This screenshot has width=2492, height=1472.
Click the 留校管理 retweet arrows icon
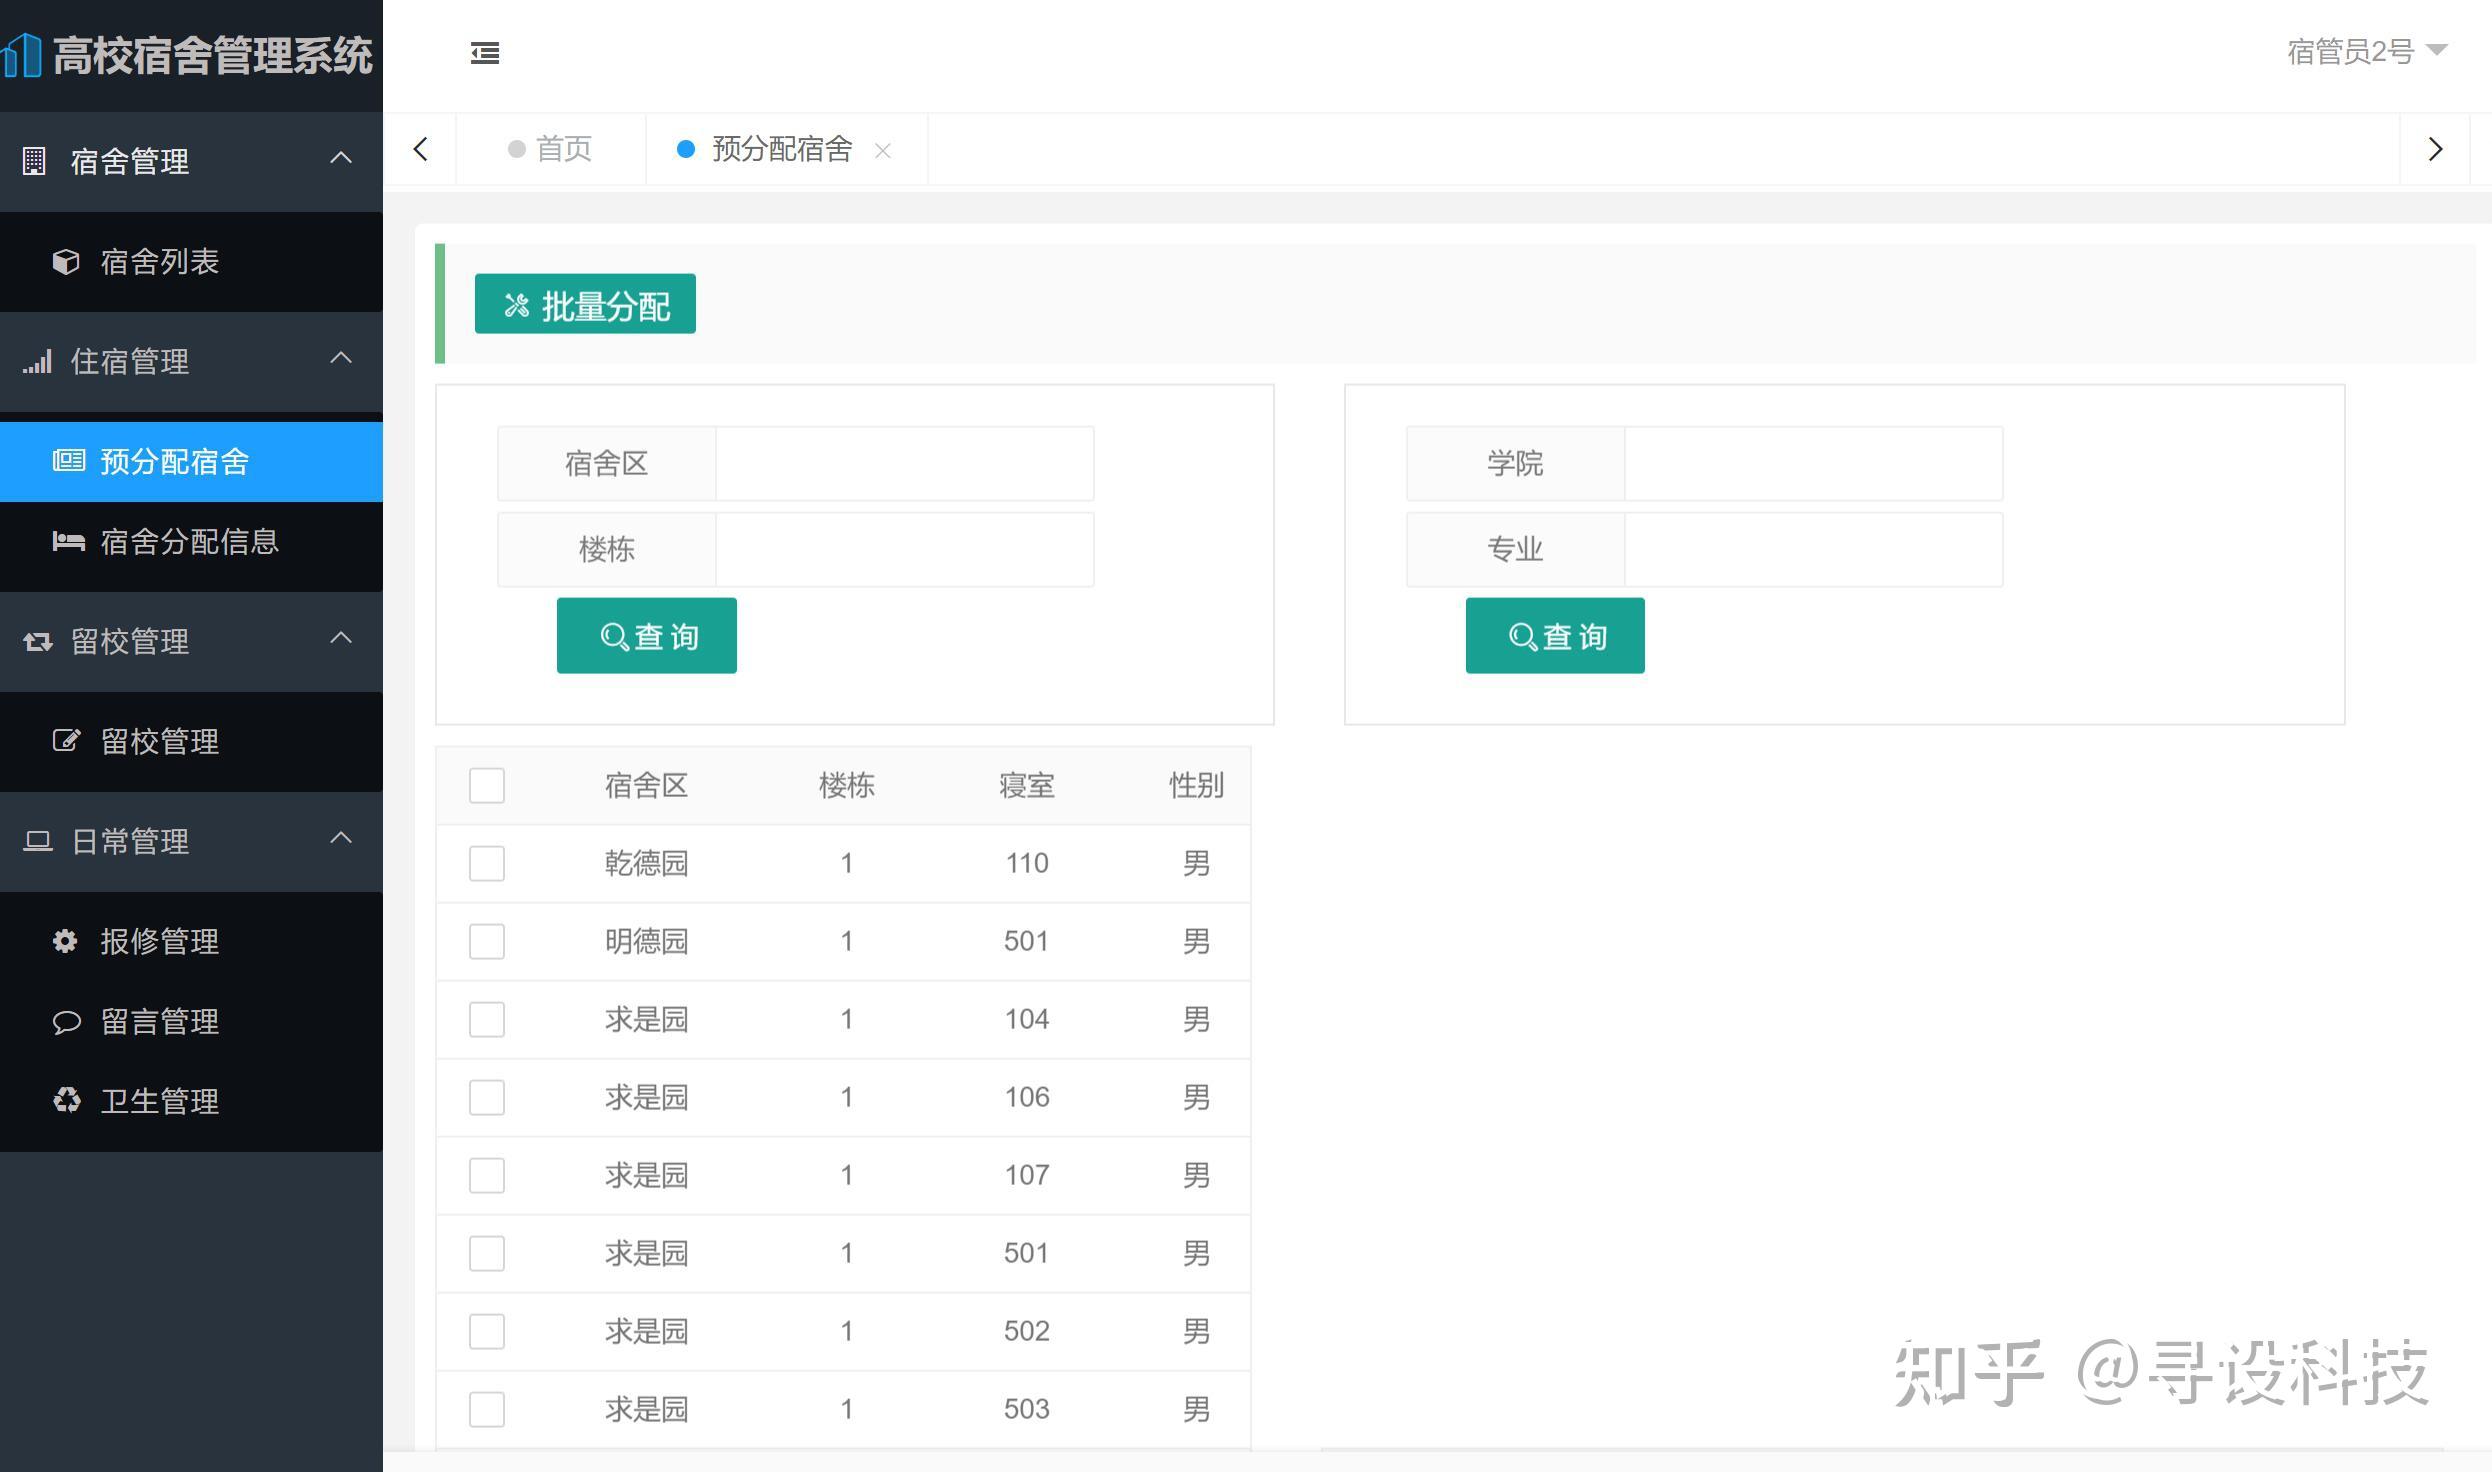(38, 641)
